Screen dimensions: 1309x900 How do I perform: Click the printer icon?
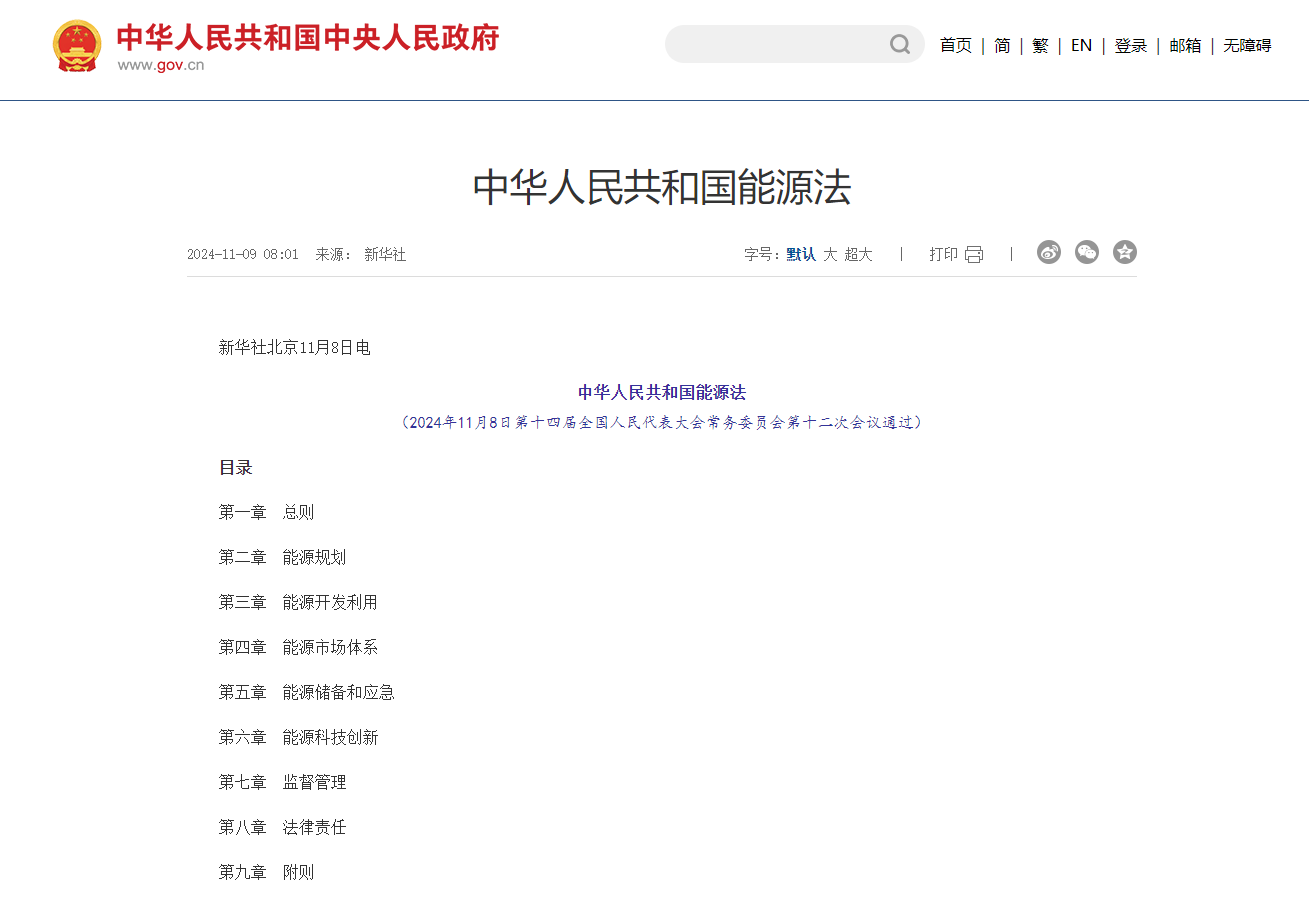click(974, 254)
